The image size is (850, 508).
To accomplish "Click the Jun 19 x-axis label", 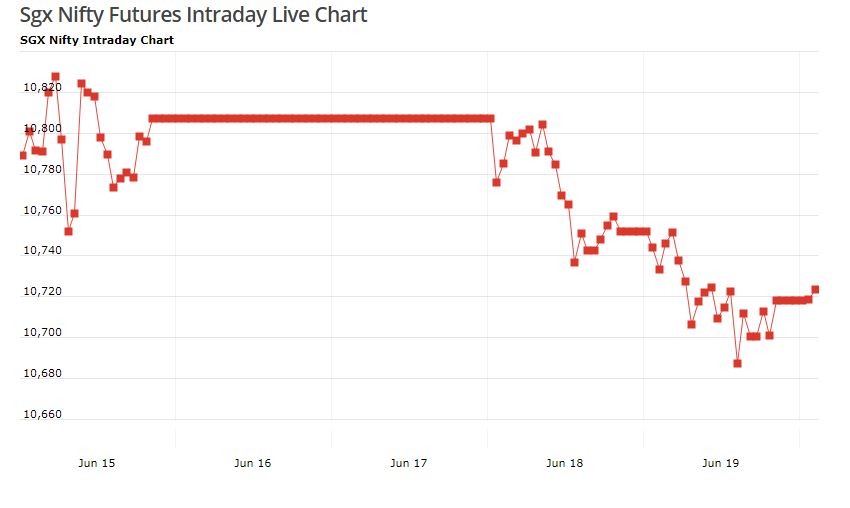I will pyautogui.click(x=720, y=463).
